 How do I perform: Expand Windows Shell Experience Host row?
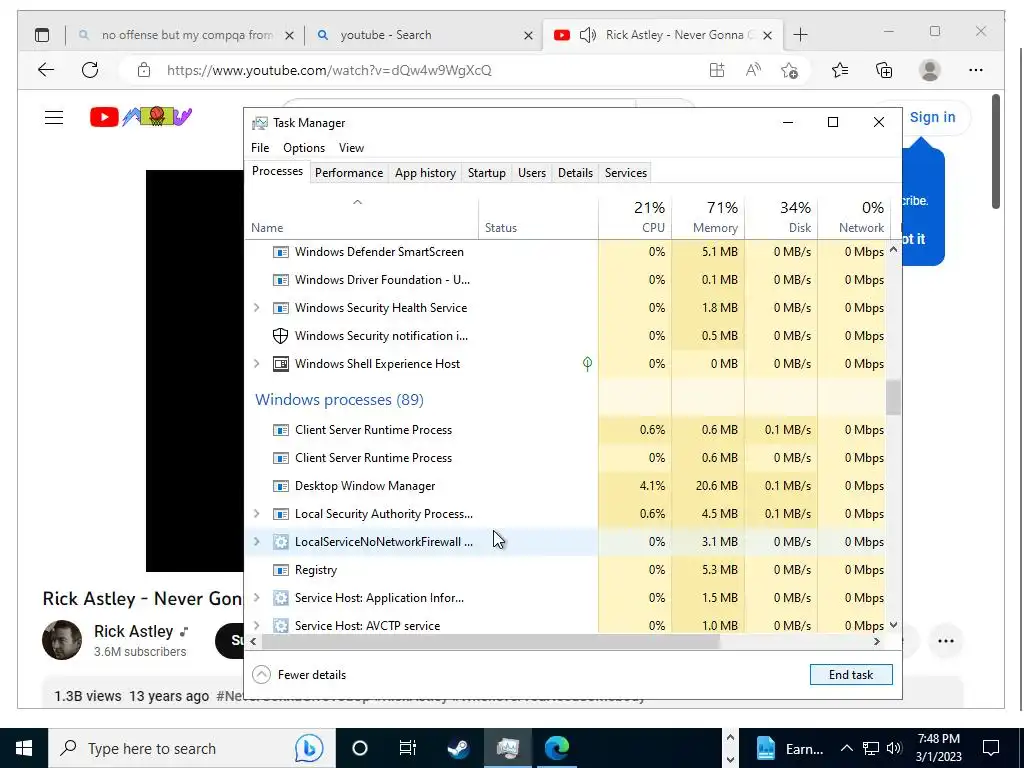257,364
